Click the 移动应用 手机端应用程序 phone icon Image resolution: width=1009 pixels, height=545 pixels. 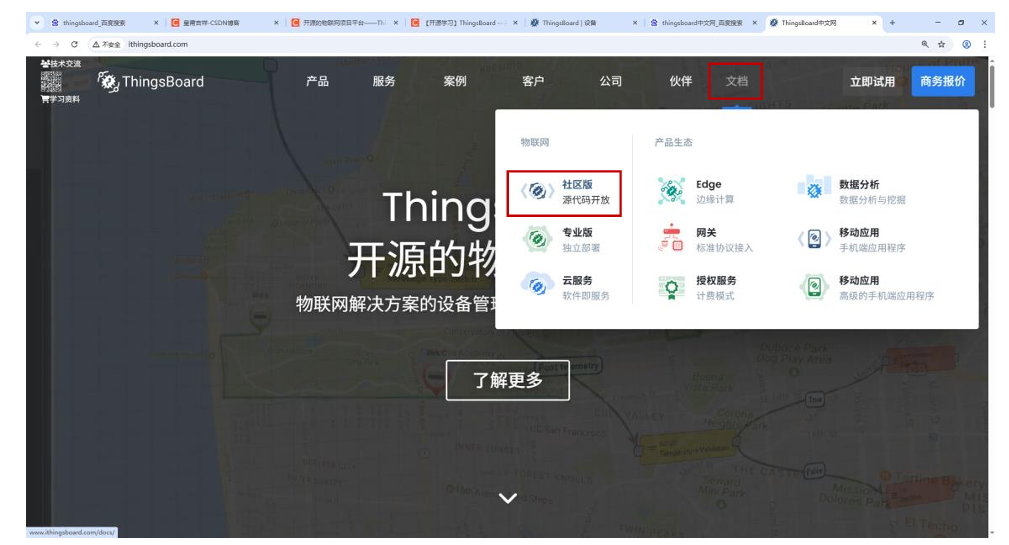pos(814,239)
